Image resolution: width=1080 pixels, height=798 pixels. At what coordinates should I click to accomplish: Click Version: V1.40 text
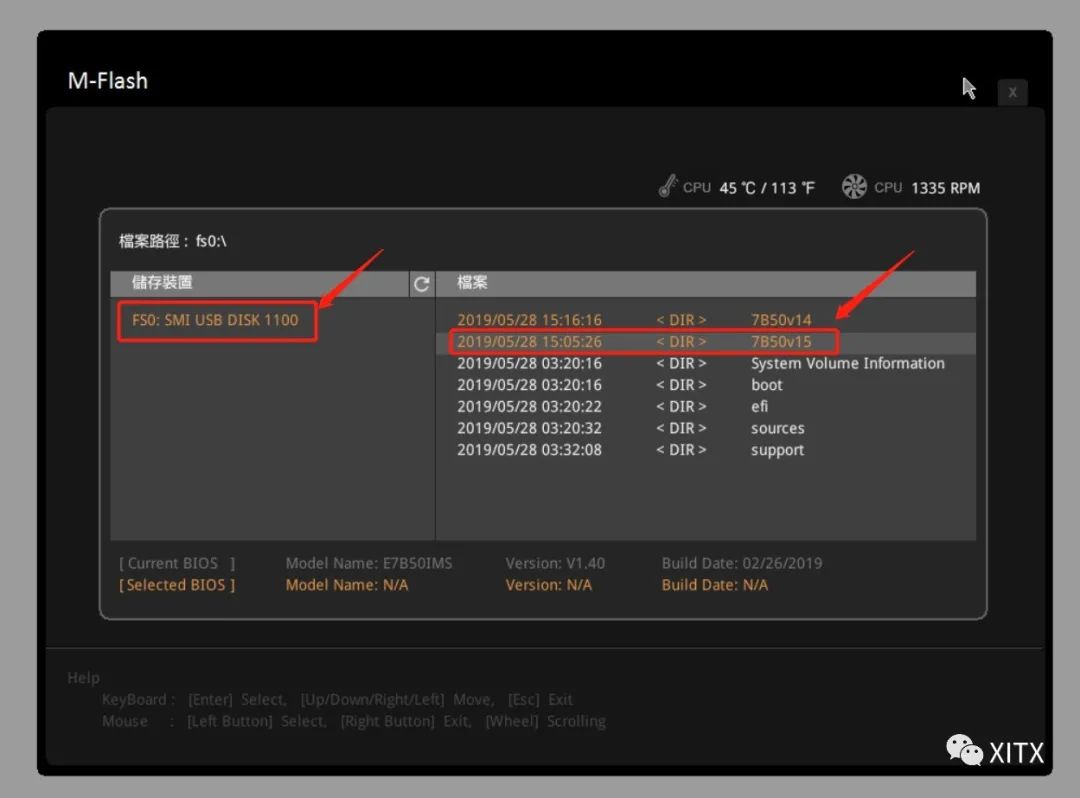pyautogui.click(x=555, y=563)
